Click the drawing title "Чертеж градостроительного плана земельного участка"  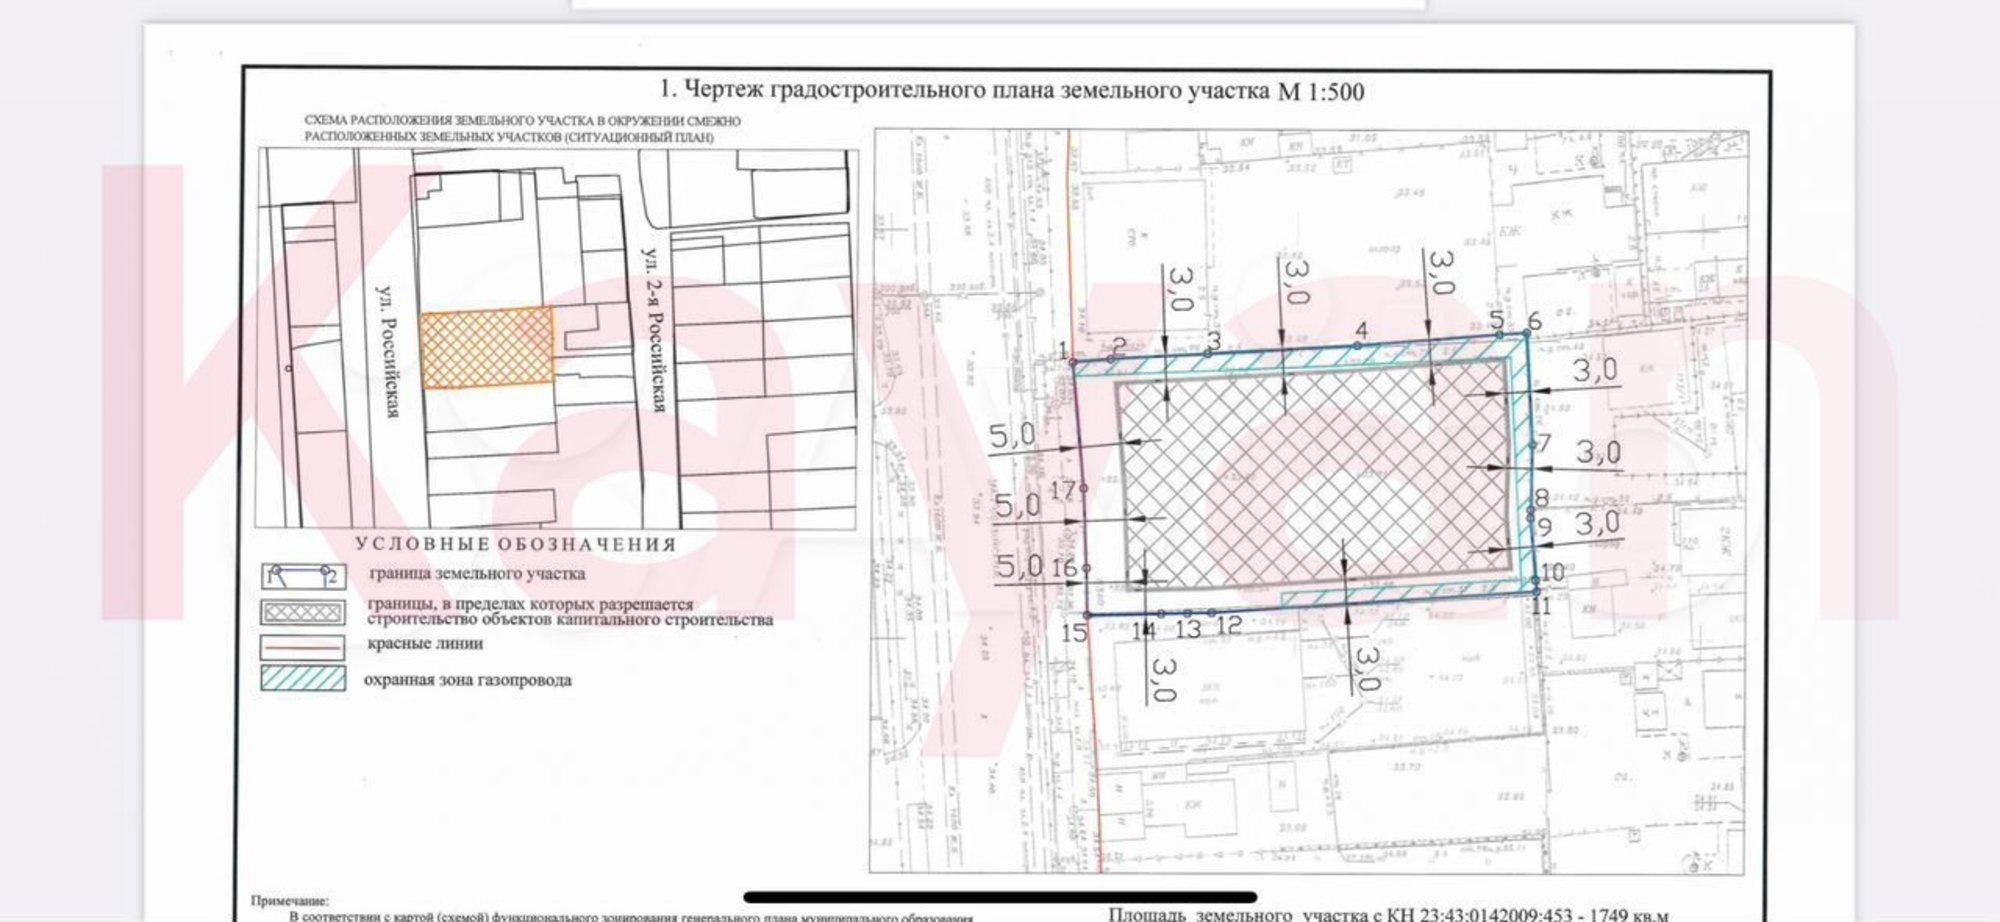pyautogui.click(x=1013, y=91)
